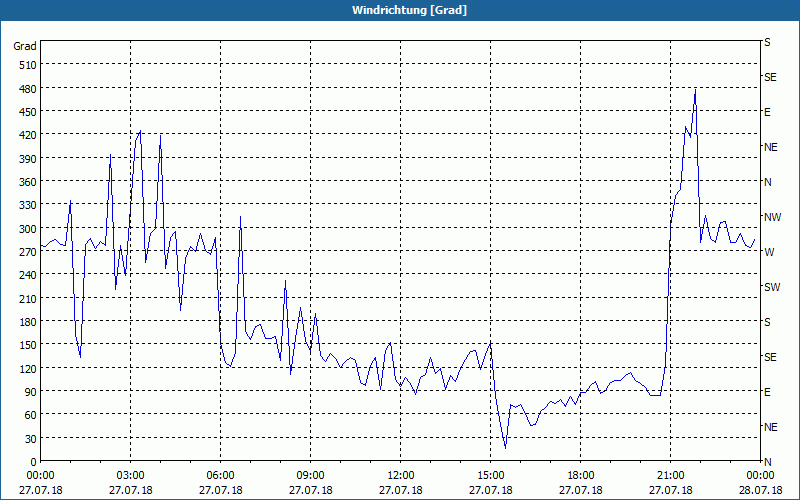The height and width of the screenshot is (500, 800).
Task: Click the 60 y-axis tick label
Action: click(x=31, y=415)
